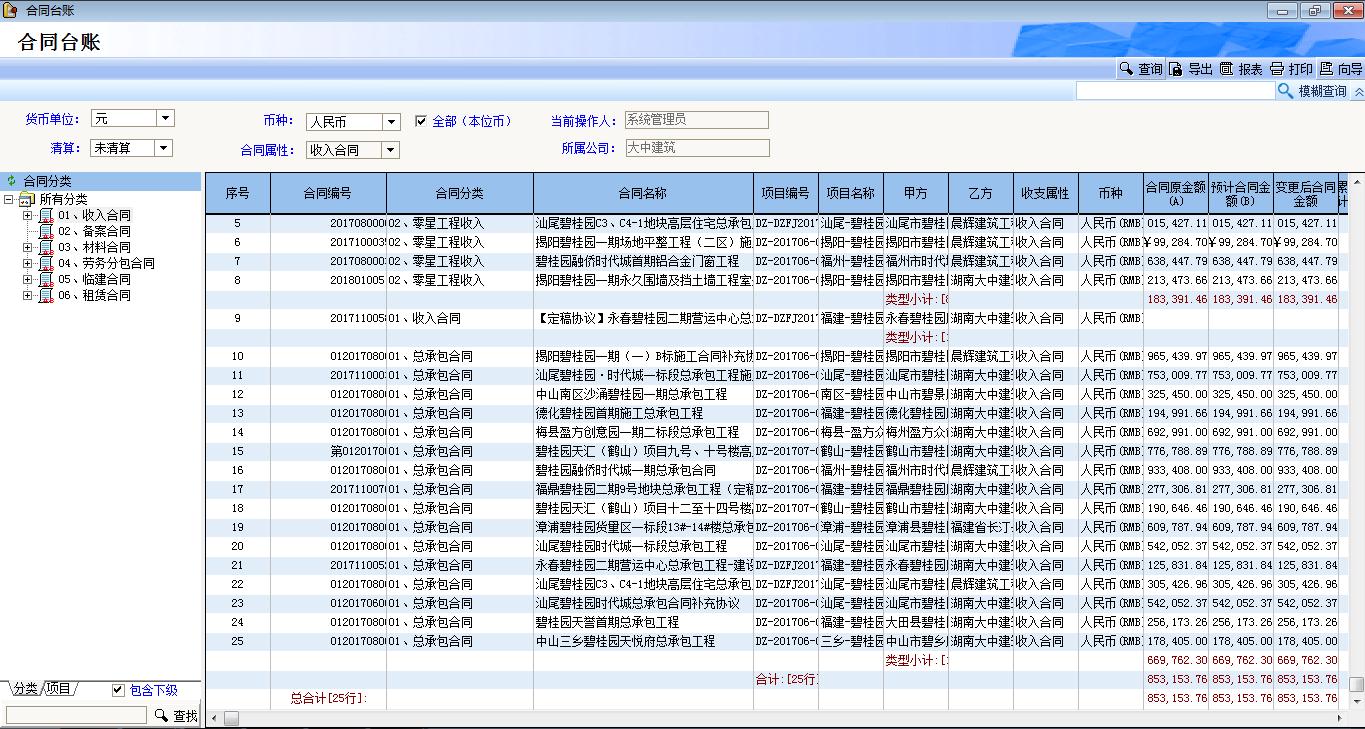Click the 模糊查询 fuzzy search icon
The image size is (1365, 729).
pyautogui.click(x=1285, y=91)
